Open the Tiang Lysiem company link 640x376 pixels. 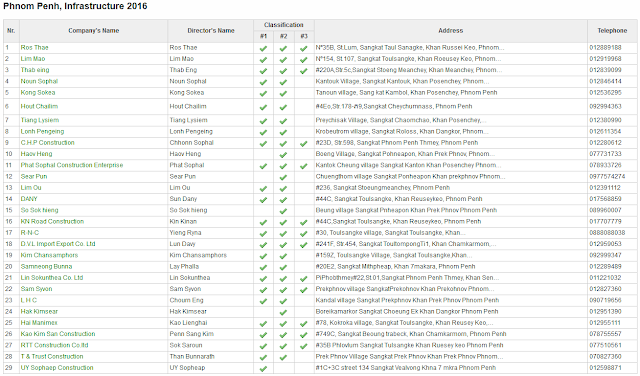click(x=40, y=120)
